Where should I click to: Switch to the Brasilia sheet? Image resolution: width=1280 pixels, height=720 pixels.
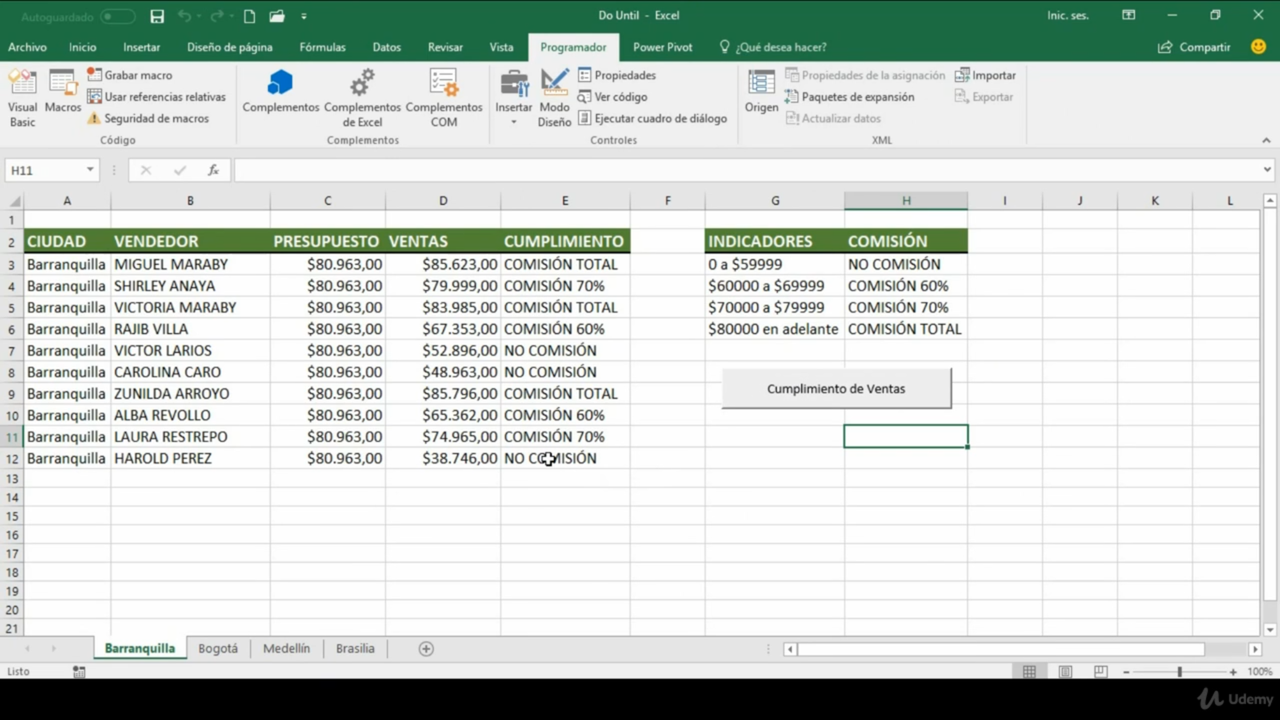click(355, 648)
